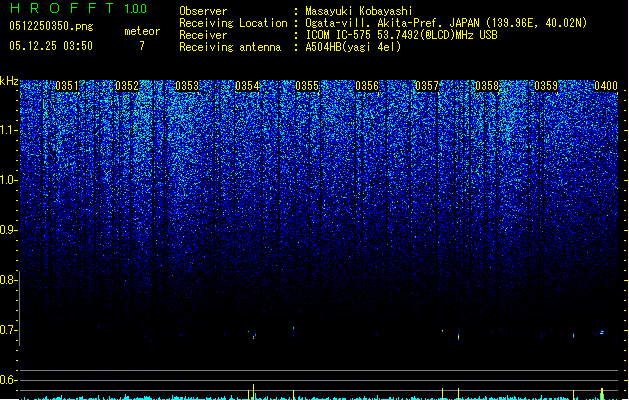
Task: Click the date stamp 05.12.25 03:50
Action: pos(51,46)
